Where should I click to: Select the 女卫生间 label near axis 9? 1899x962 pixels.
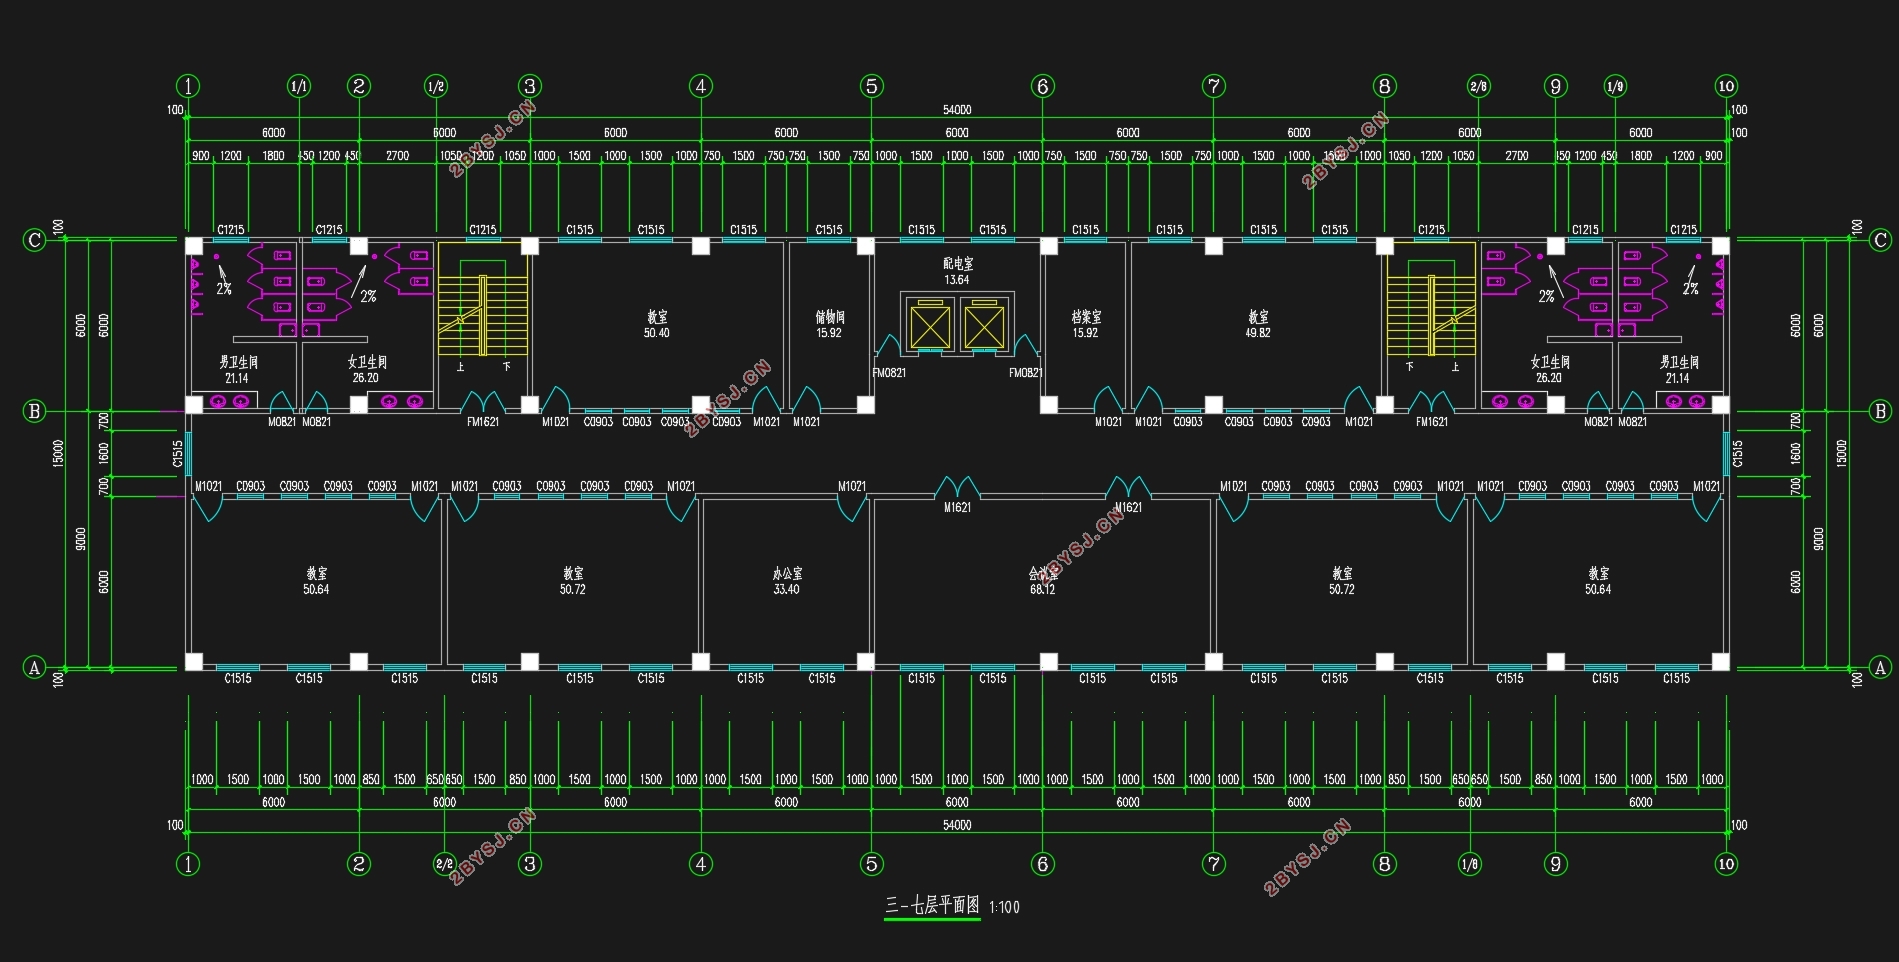tap(1550, 362)
